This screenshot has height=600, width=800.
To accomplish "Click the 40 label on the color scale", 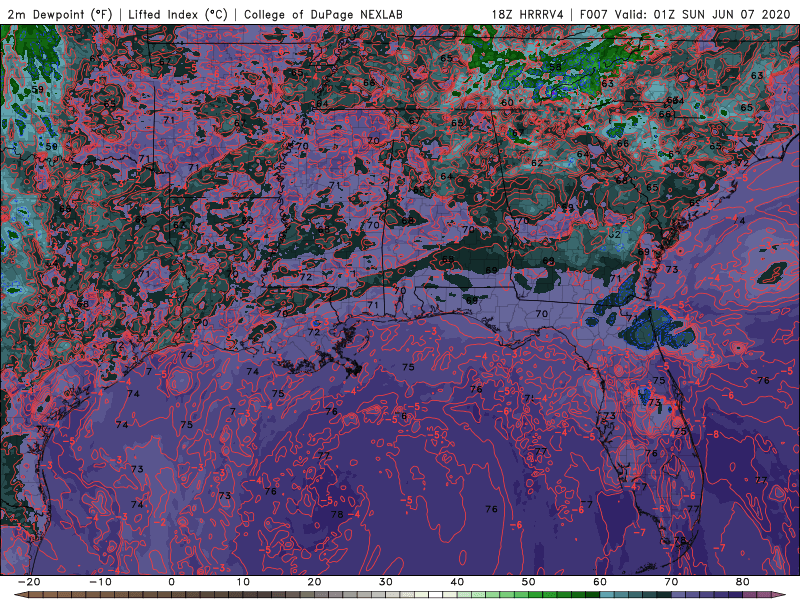I will click(x=457, y=582).
